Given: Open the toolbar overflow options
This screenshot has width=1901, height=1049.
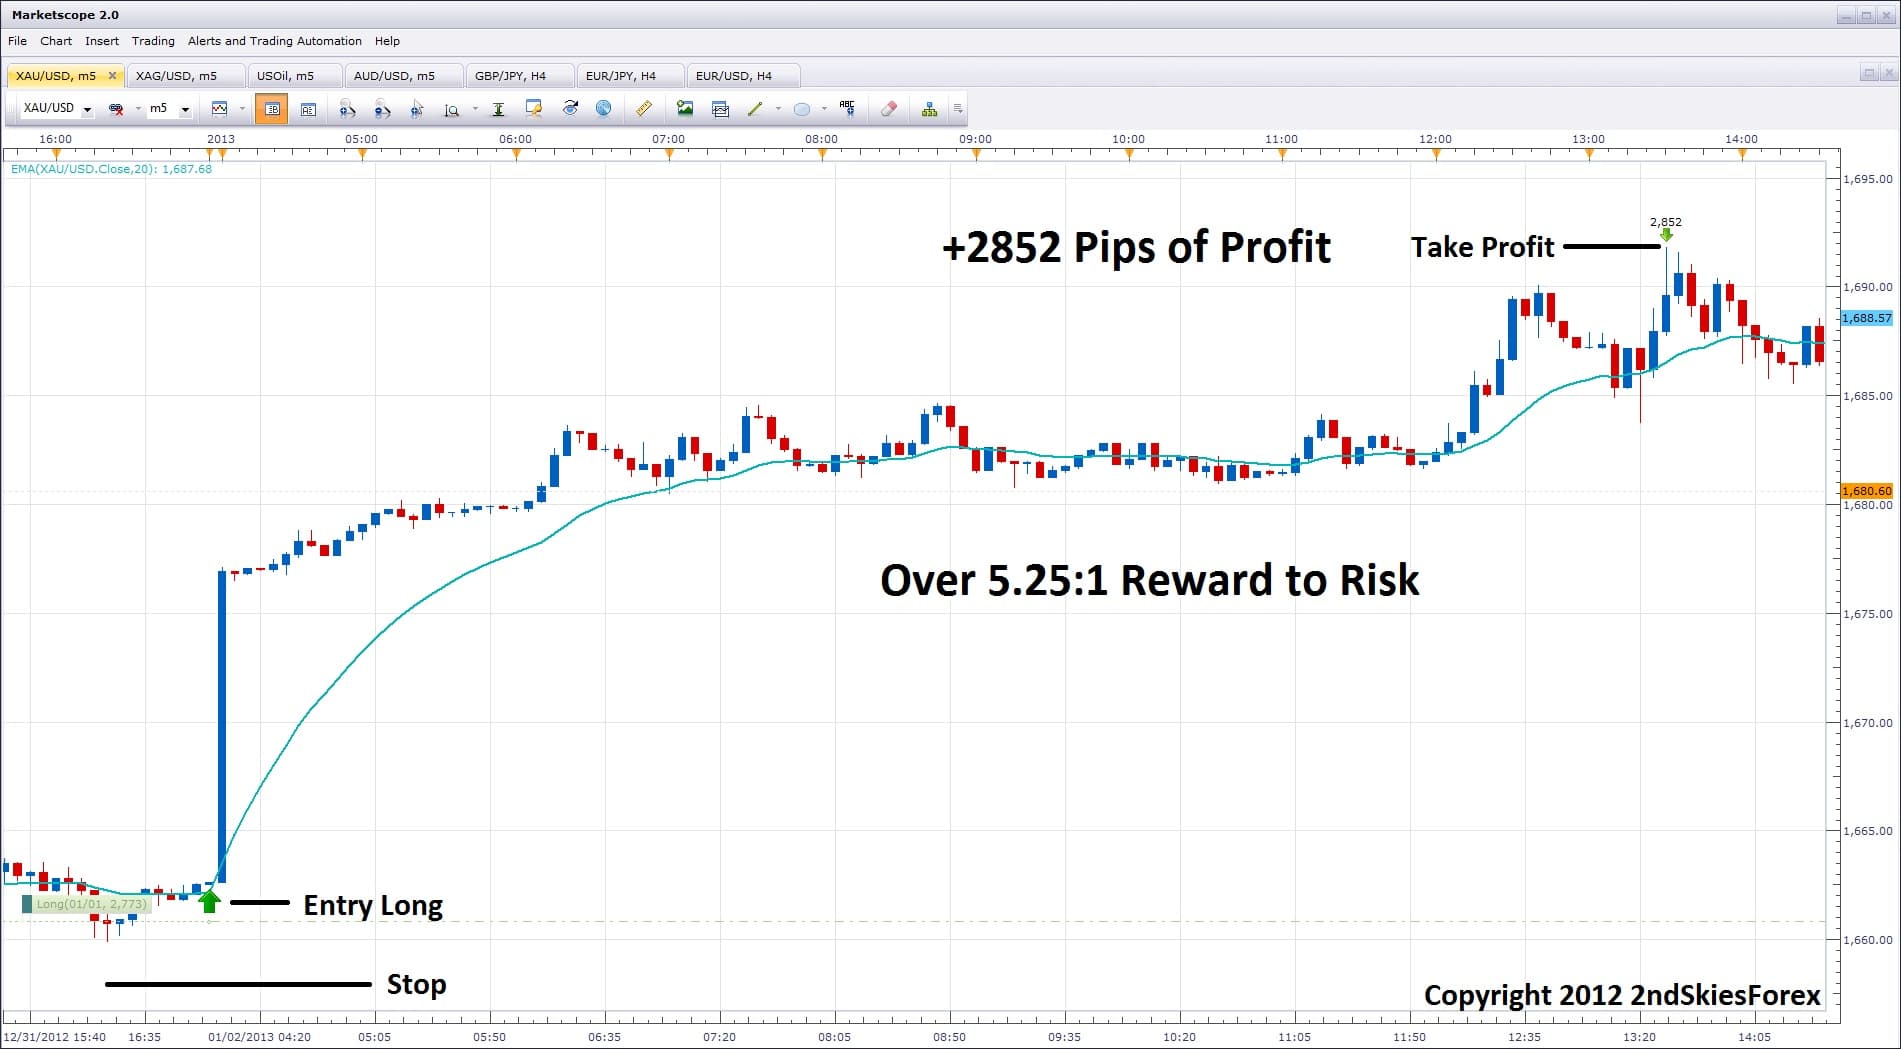Looking at the screenshot, I should [957, 109].
